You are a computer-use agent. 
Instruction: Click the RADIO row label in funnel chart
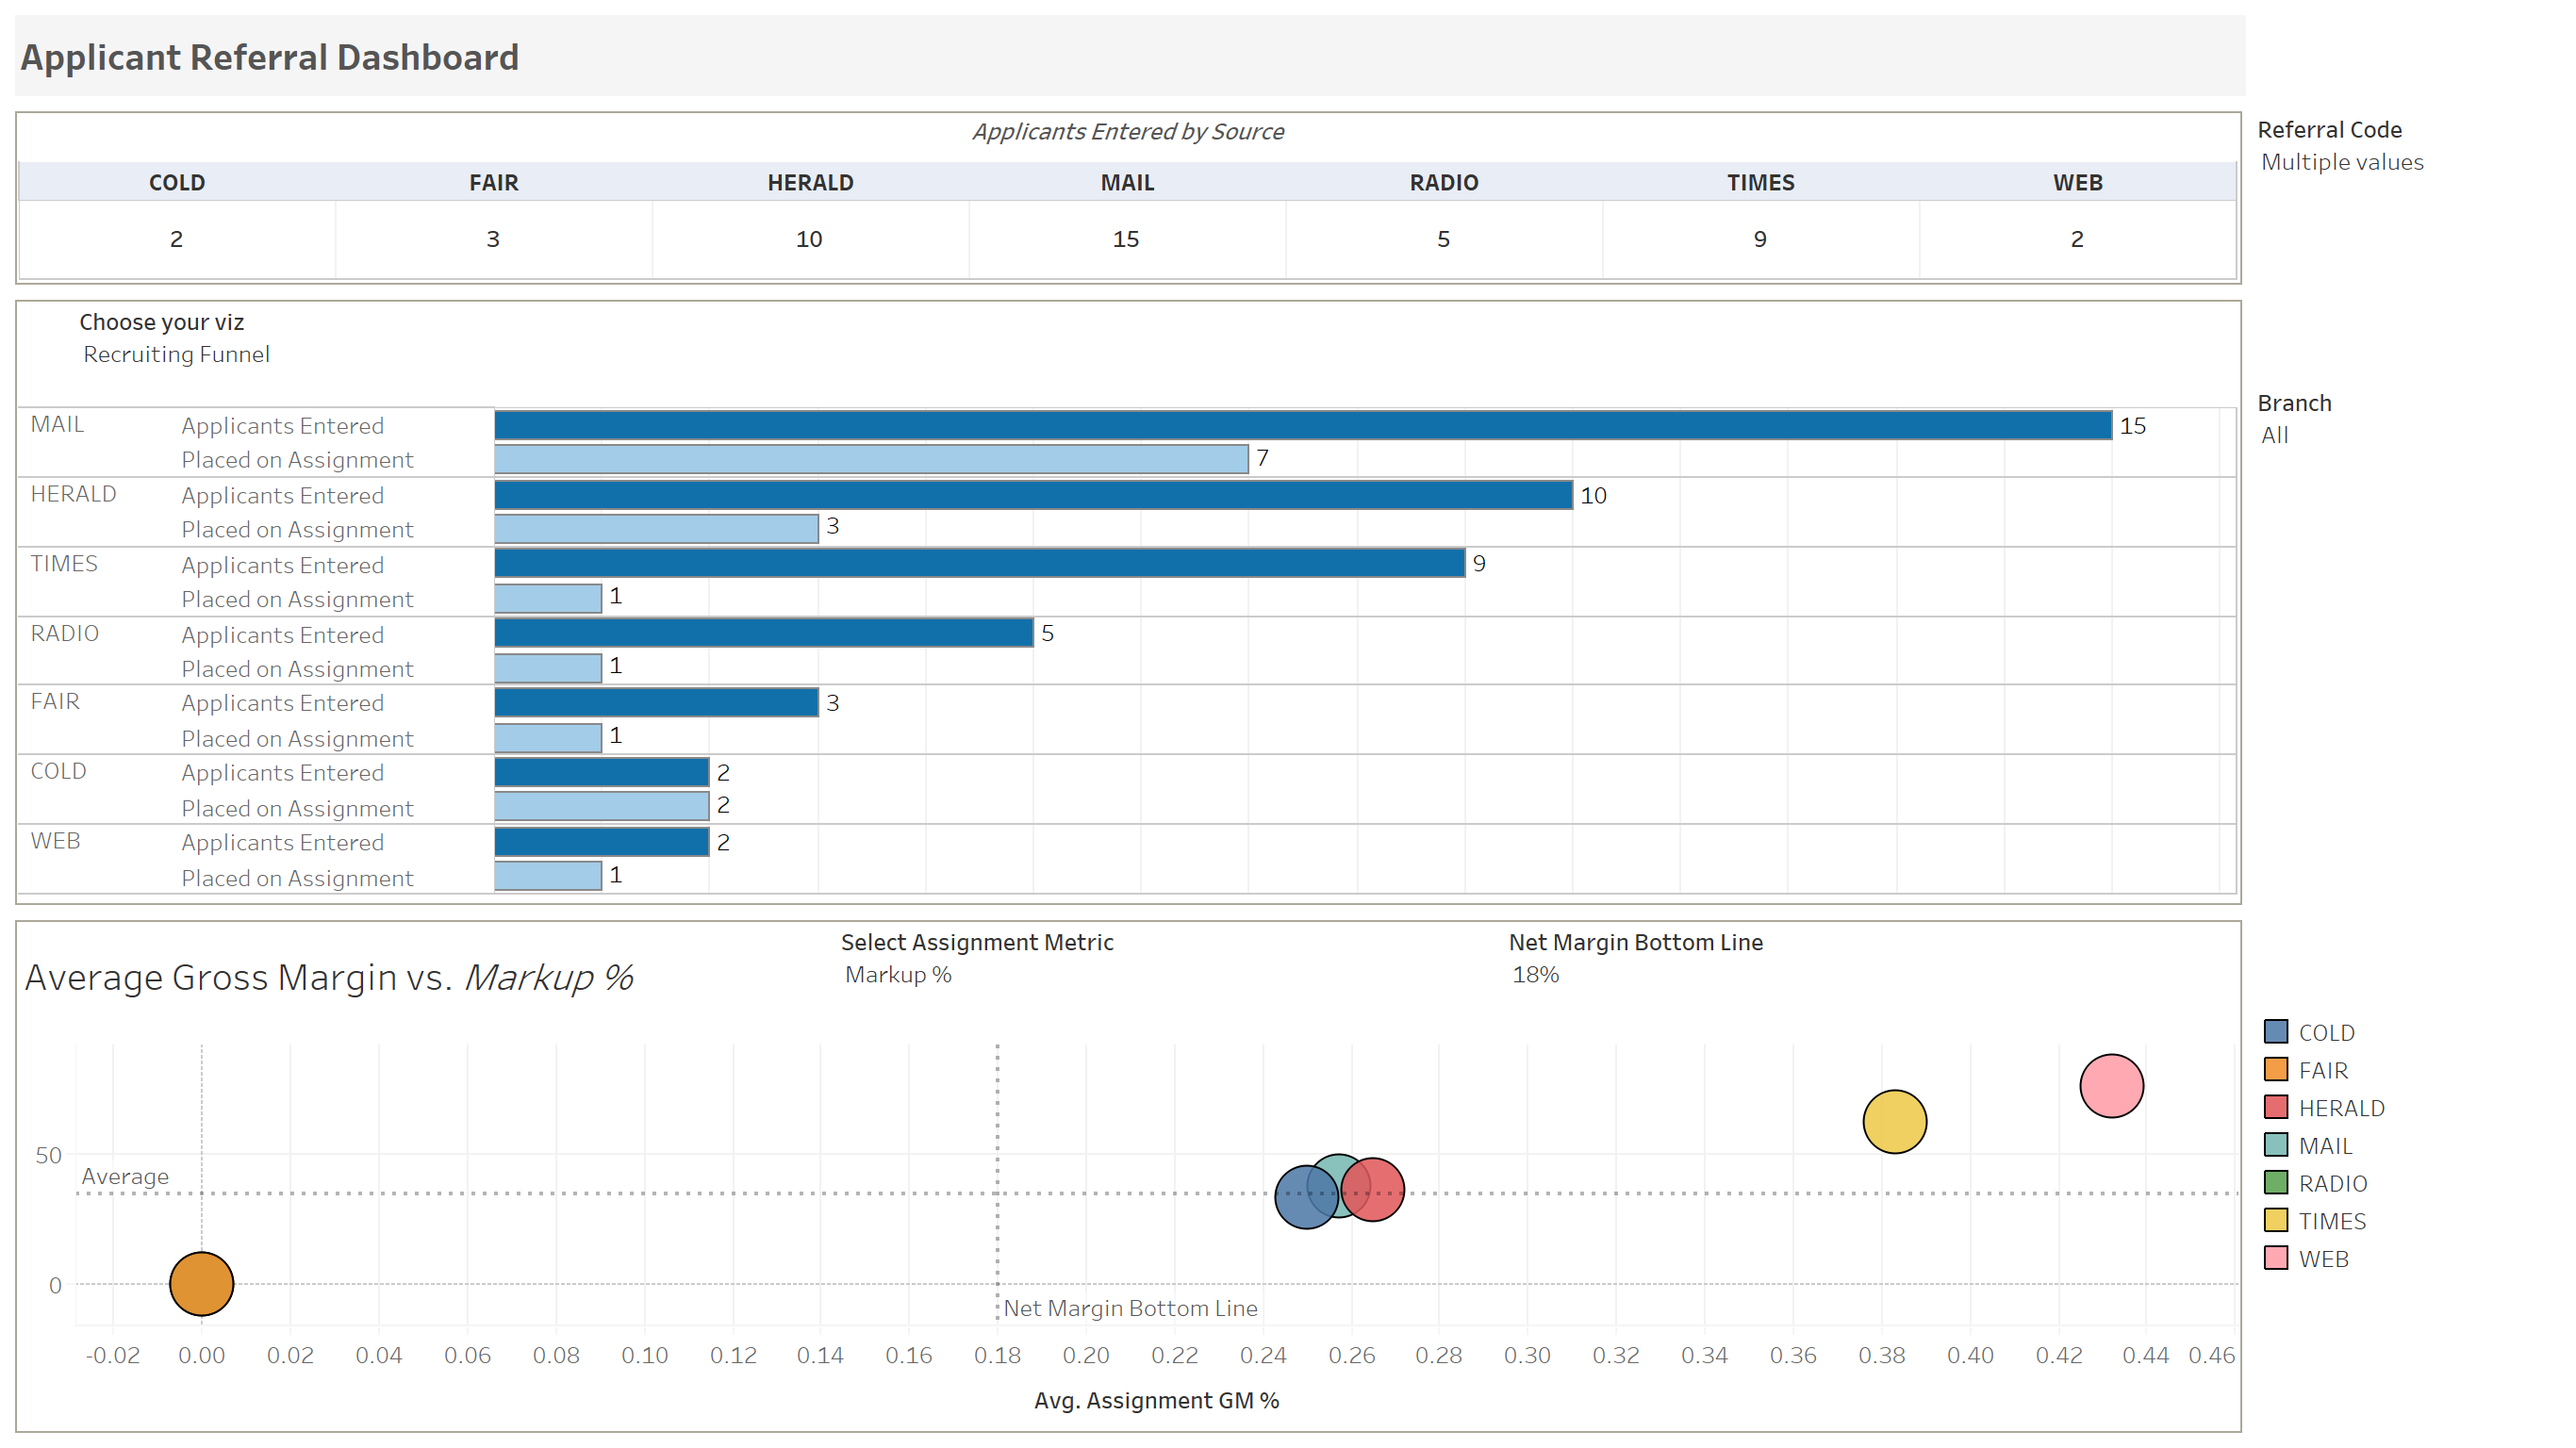(65, 634)
